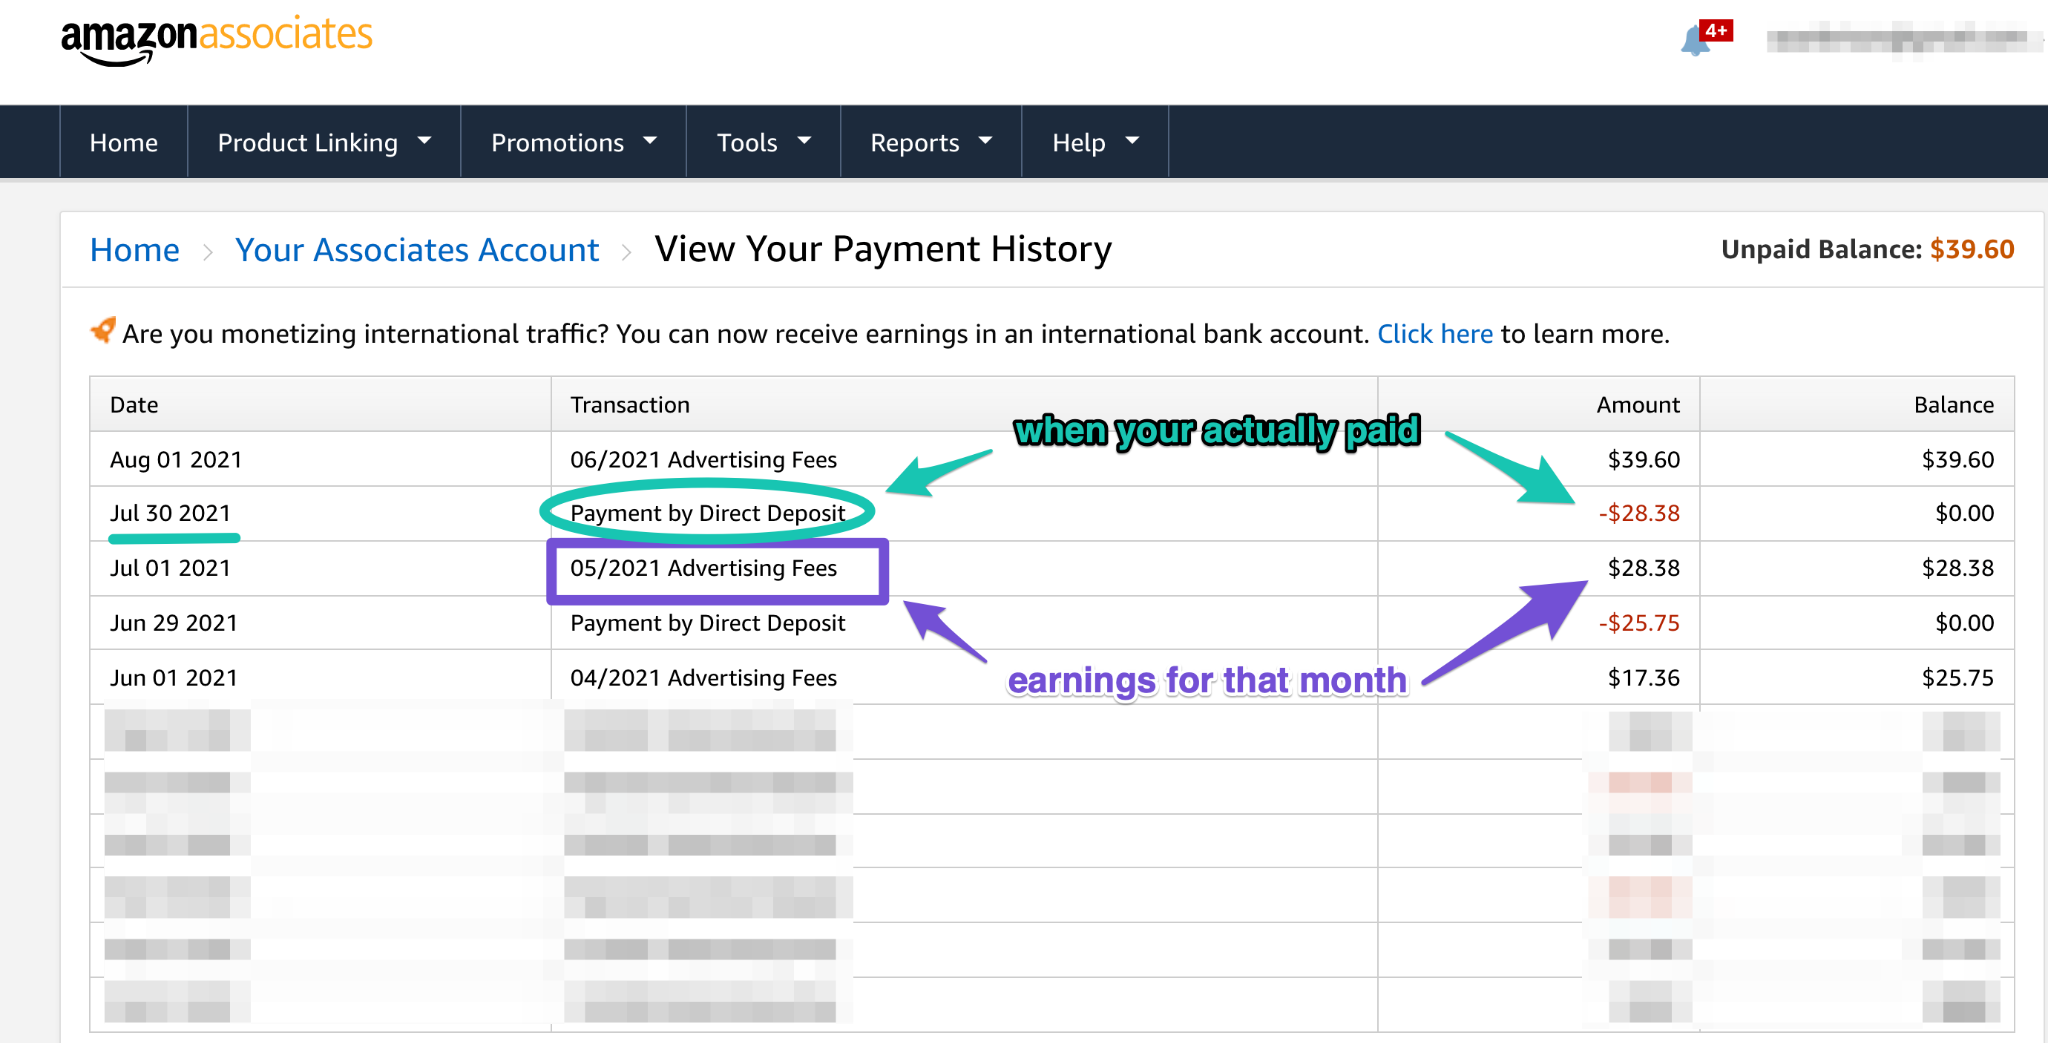Click the $25.75 balance value
The width and height of the screenshot is (2048, 1043).
[1958, 678]
